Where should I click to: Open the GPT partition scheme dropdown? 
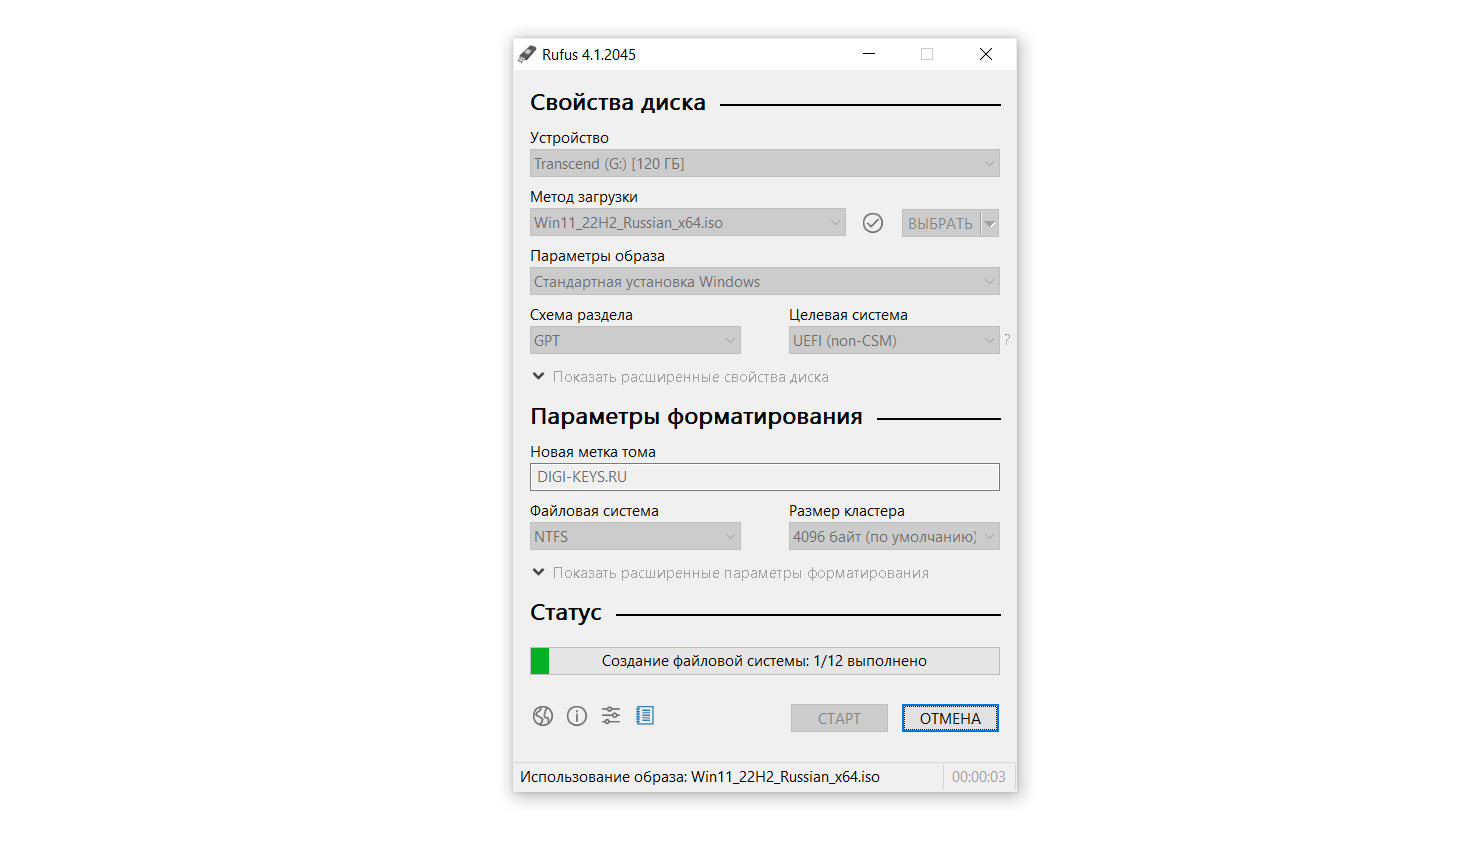(x=635, y=341)
